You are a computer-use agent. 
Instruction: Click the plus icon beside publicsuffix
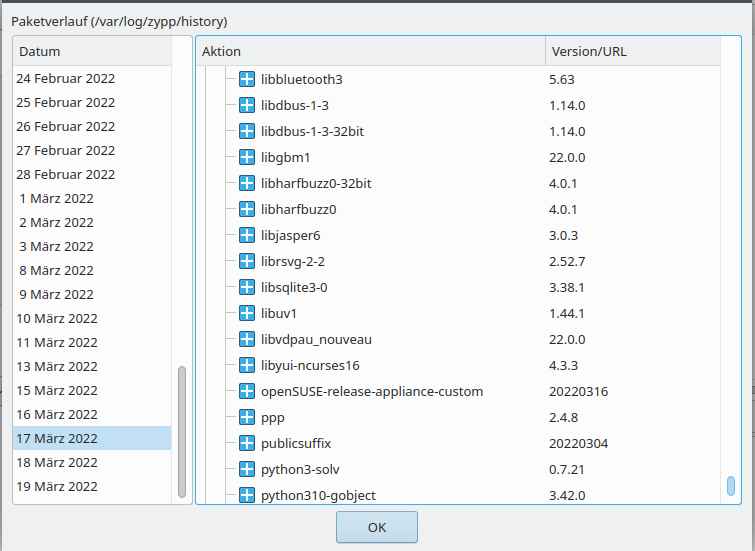(247, 443)
